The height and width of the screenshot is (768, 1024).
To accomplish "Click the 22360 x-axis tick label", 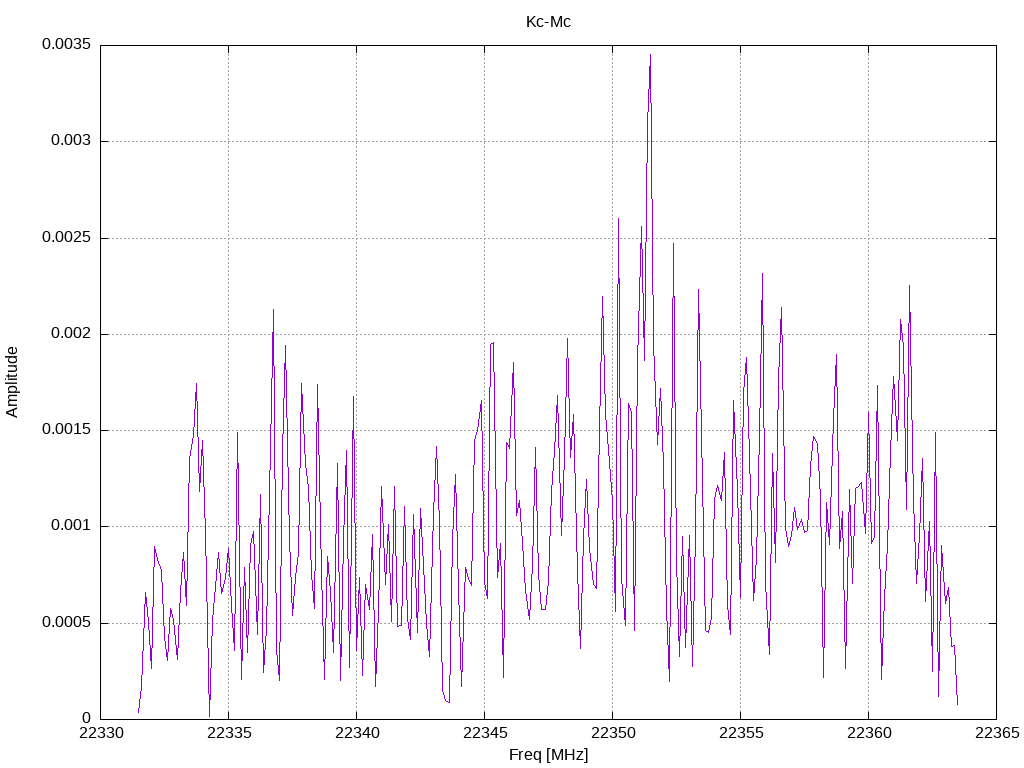I will click(x=869, y=733).
